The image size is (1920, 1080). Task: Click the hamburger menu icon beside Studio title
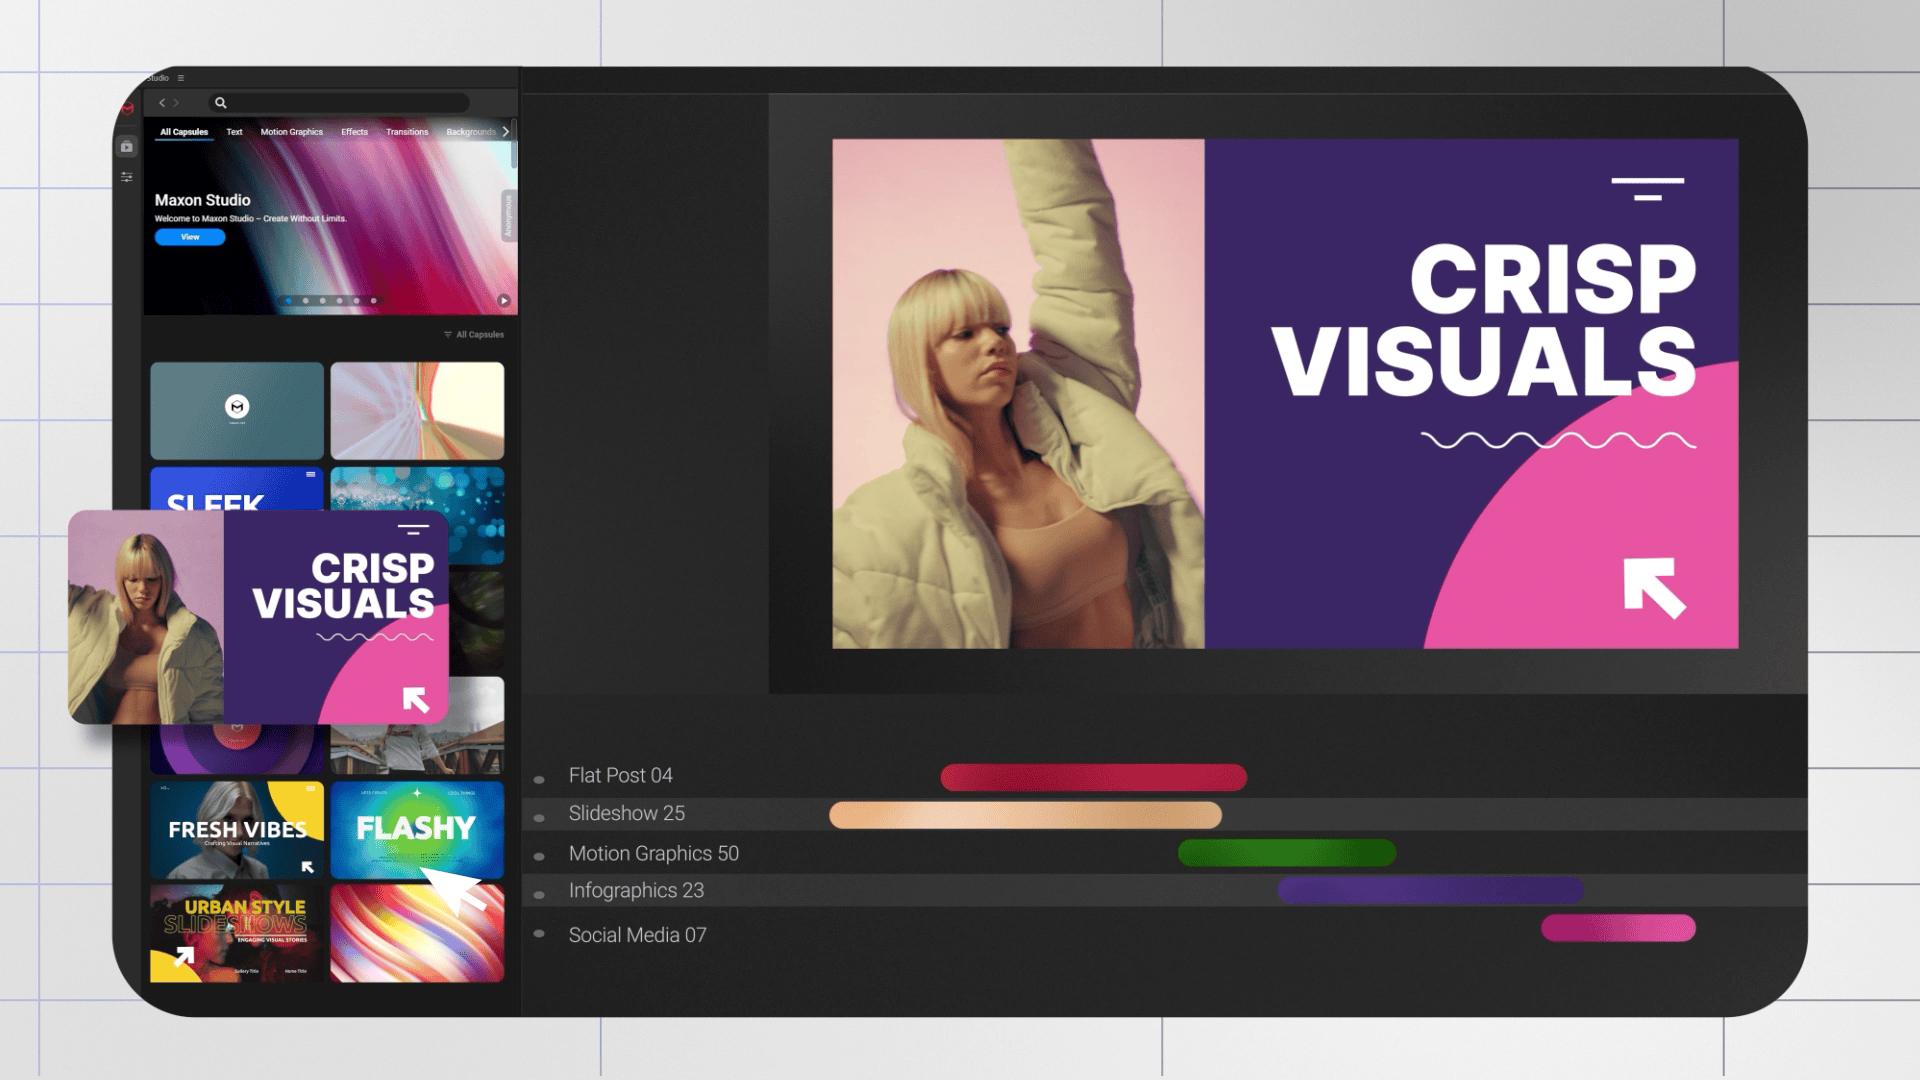pos(180,78)
